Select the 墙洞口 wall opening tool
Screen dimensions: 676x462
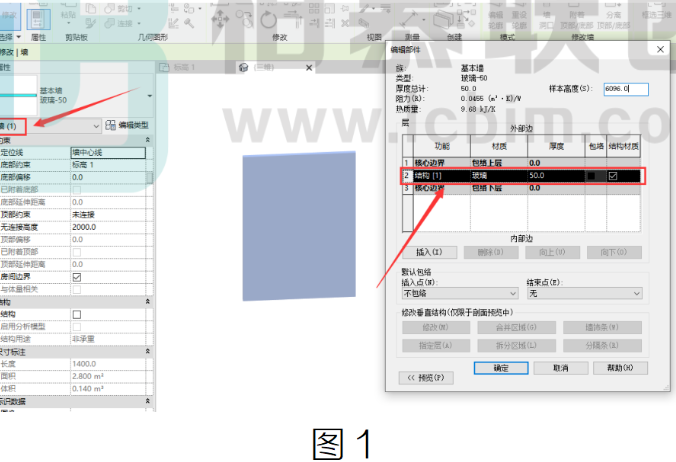coord(546,16)
